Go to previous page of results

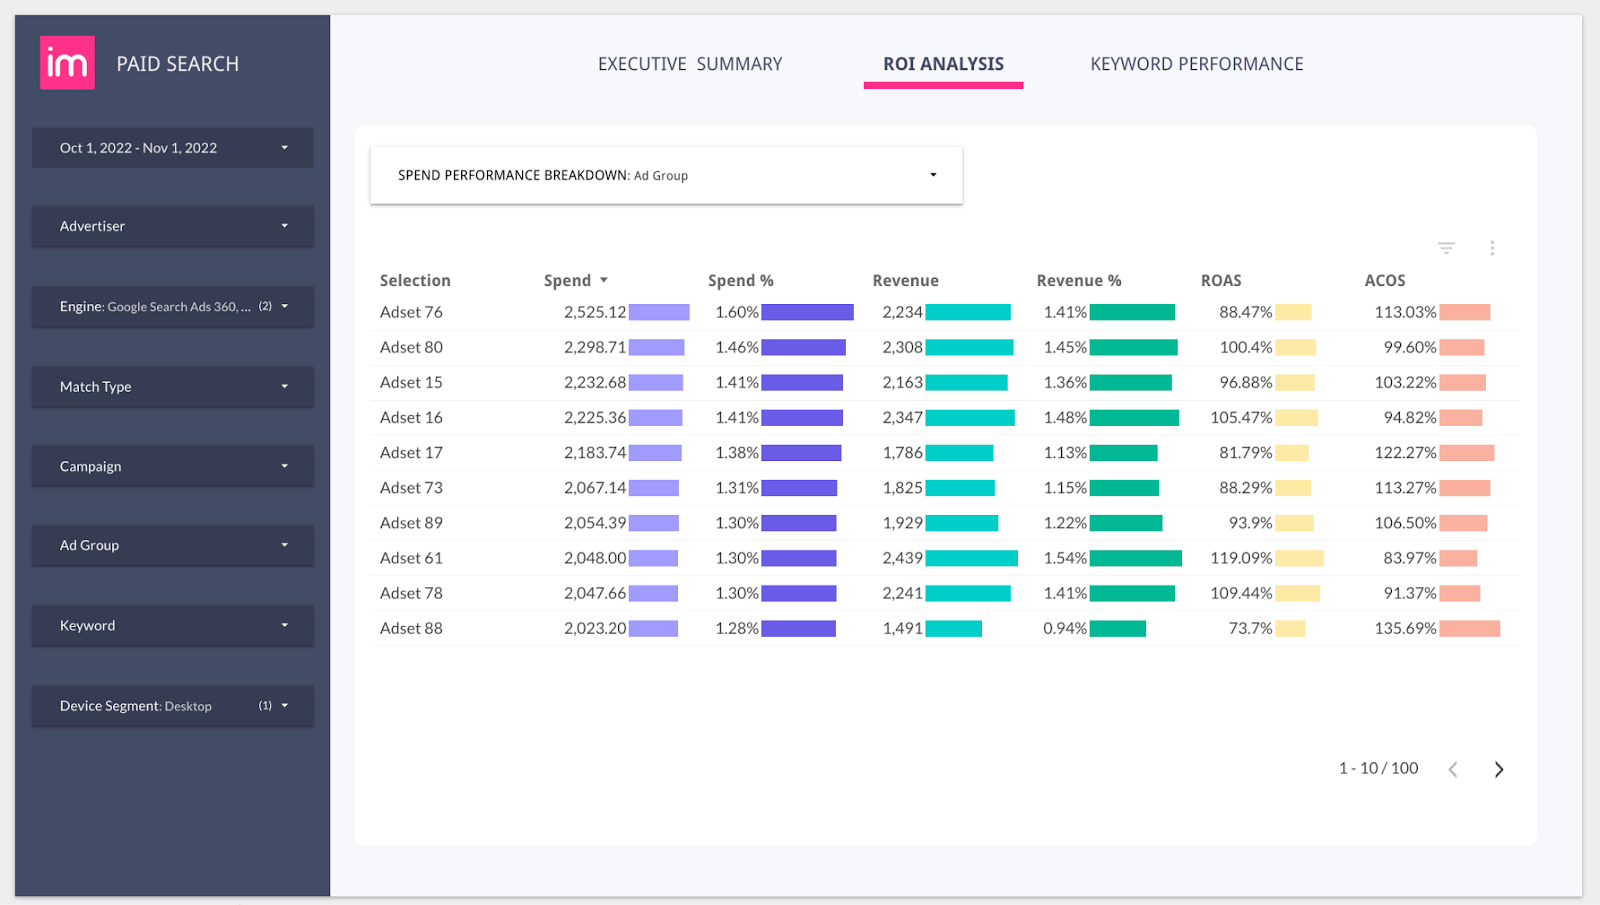coord(1453,769)
